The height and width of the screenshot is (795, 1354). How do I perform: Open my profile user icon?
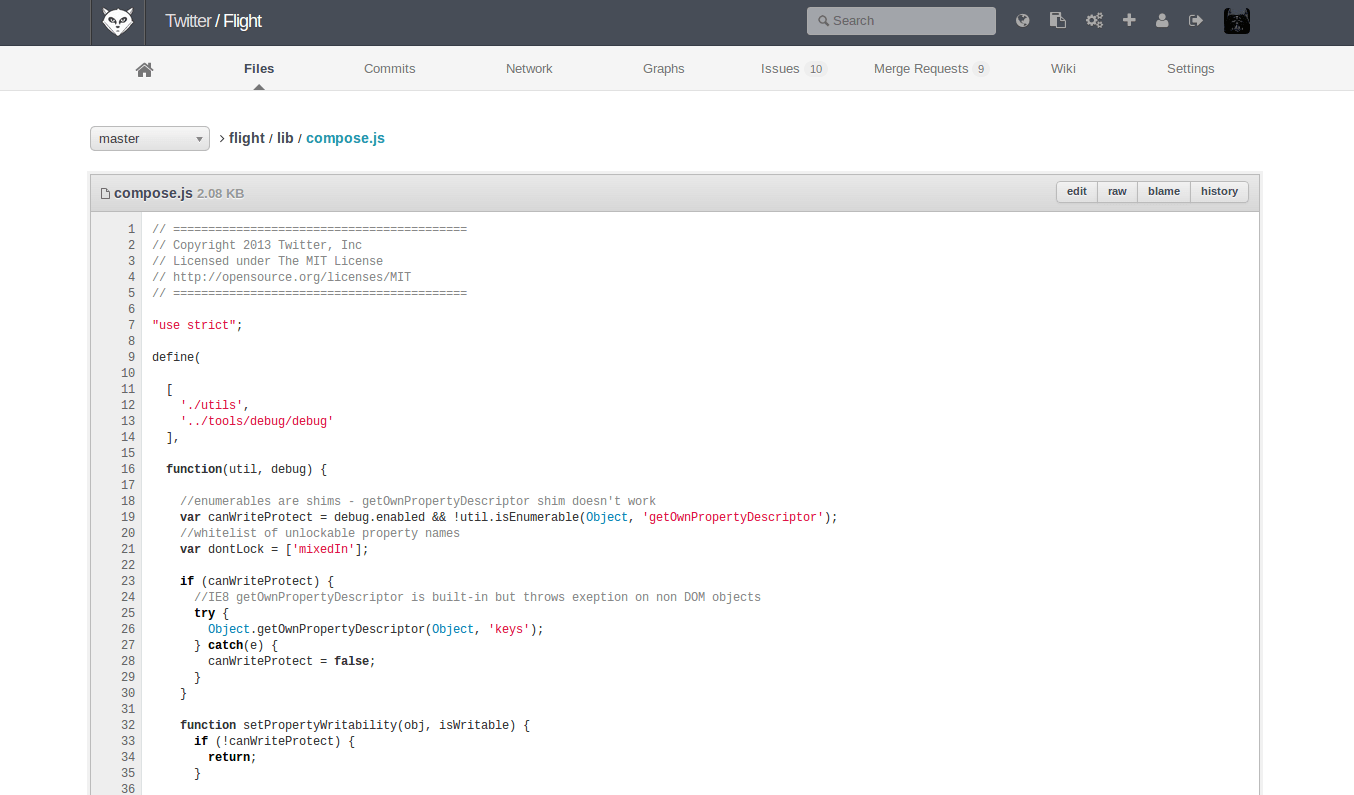[x=1162, y=20]
